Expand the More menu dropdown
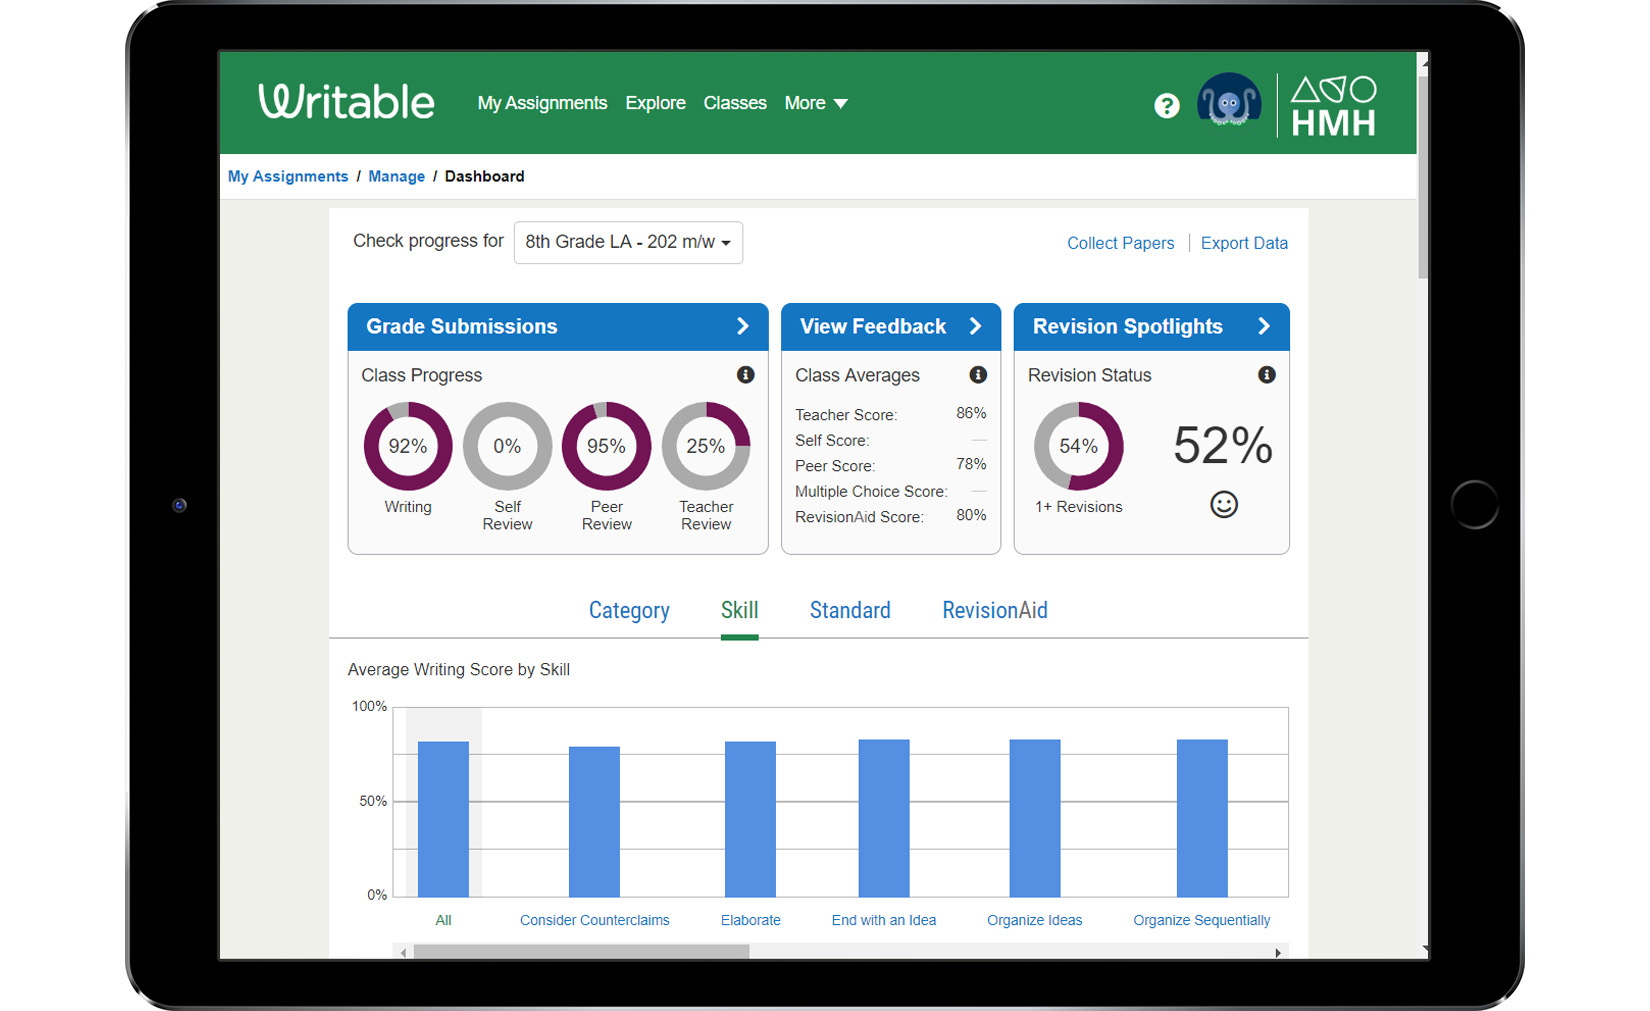 coord(816,103)
